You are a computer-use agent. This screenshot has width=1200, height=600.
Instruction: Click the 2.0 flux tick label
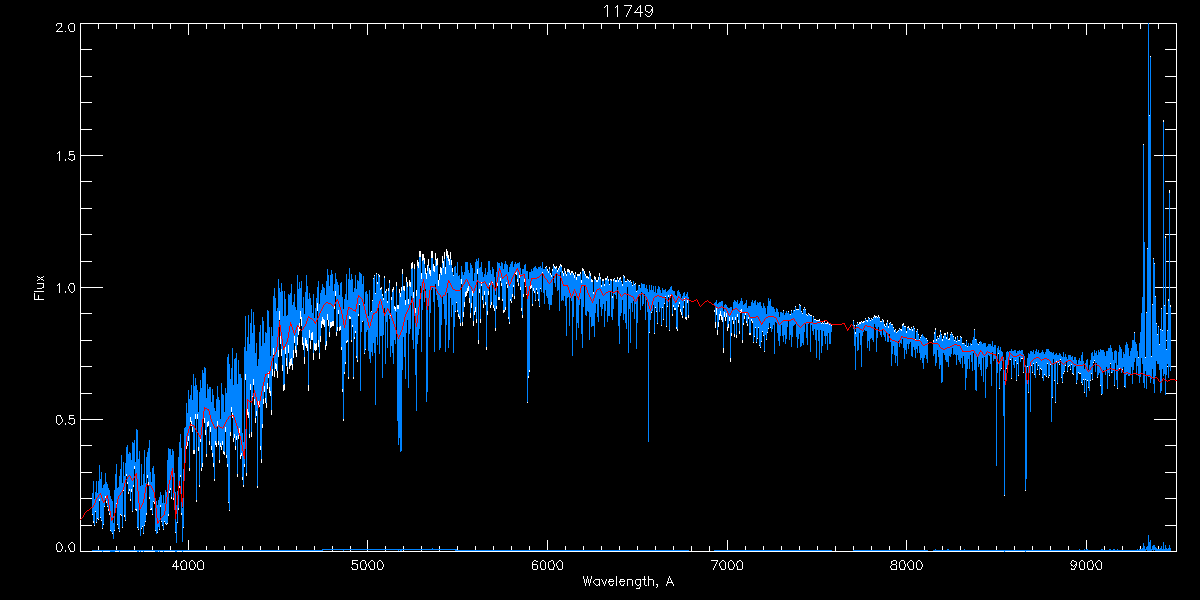(65, 28)
